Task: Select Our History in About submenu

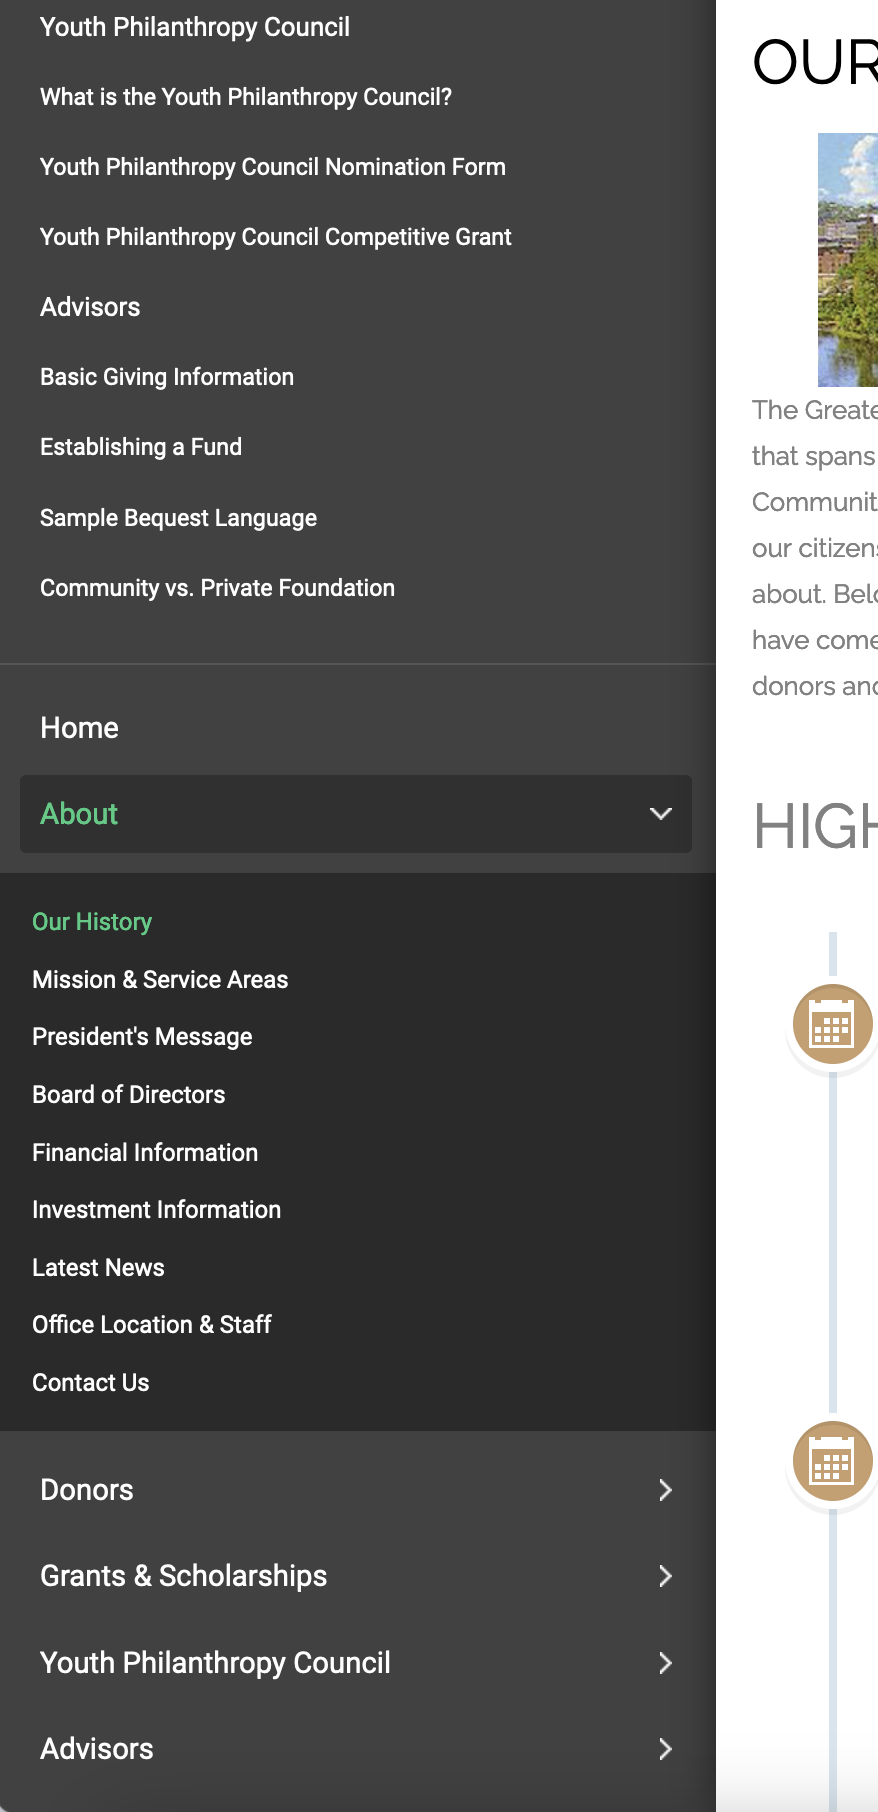Action: click(92, 922)
